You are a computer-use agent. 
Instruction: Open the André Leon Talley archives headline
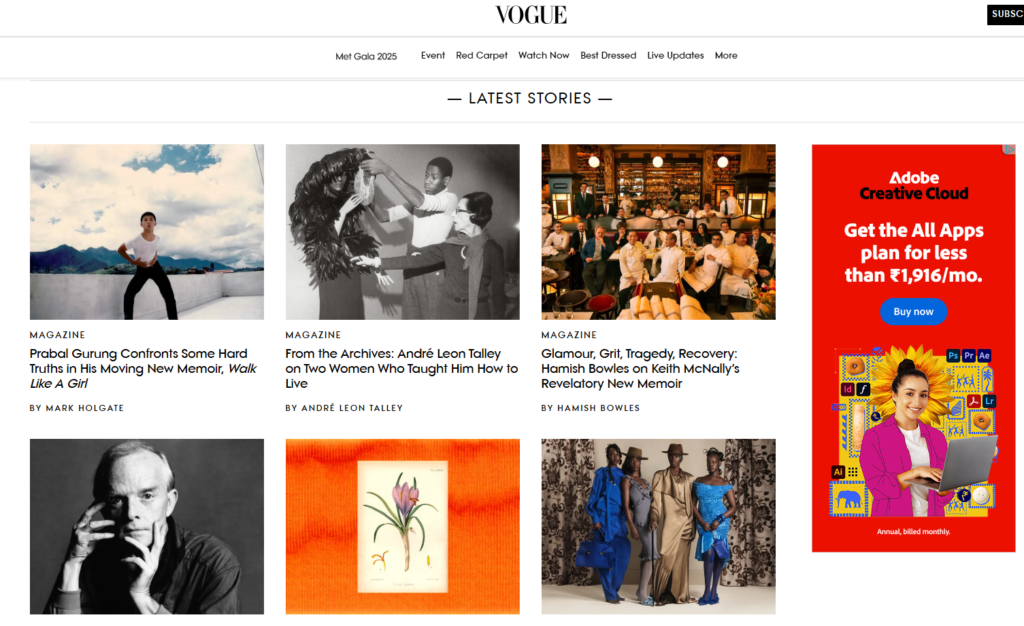point(402,368)
